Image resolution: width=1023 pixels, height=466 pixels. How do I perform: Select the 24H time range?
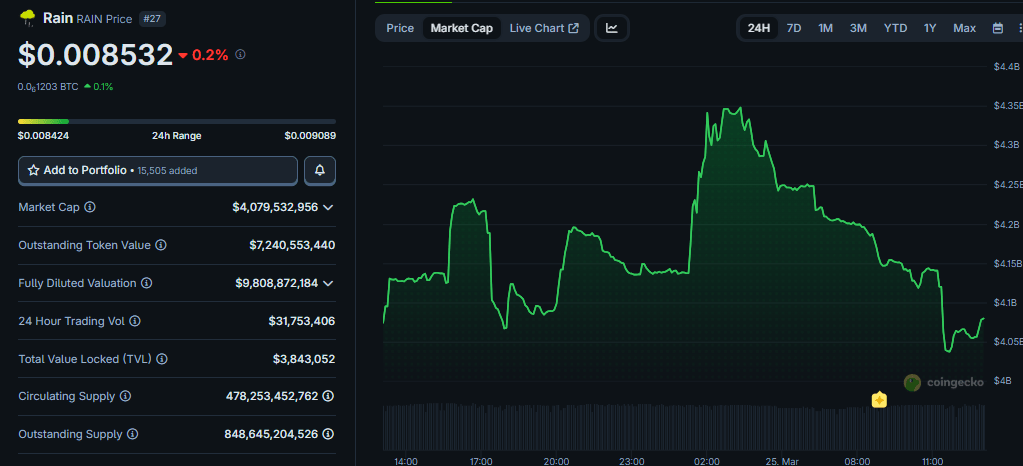click(x=758, y=28)
